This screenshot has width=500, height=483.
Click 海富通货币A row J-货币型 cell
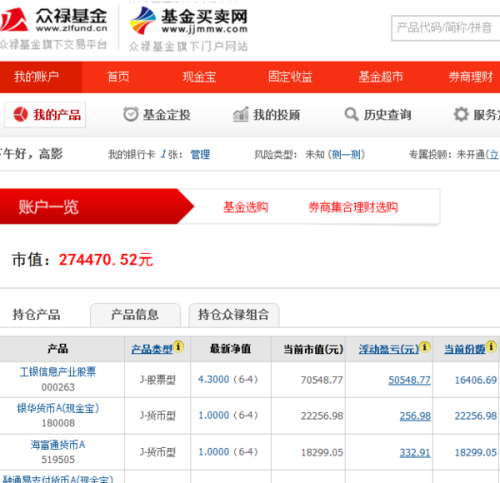(157, 452)
